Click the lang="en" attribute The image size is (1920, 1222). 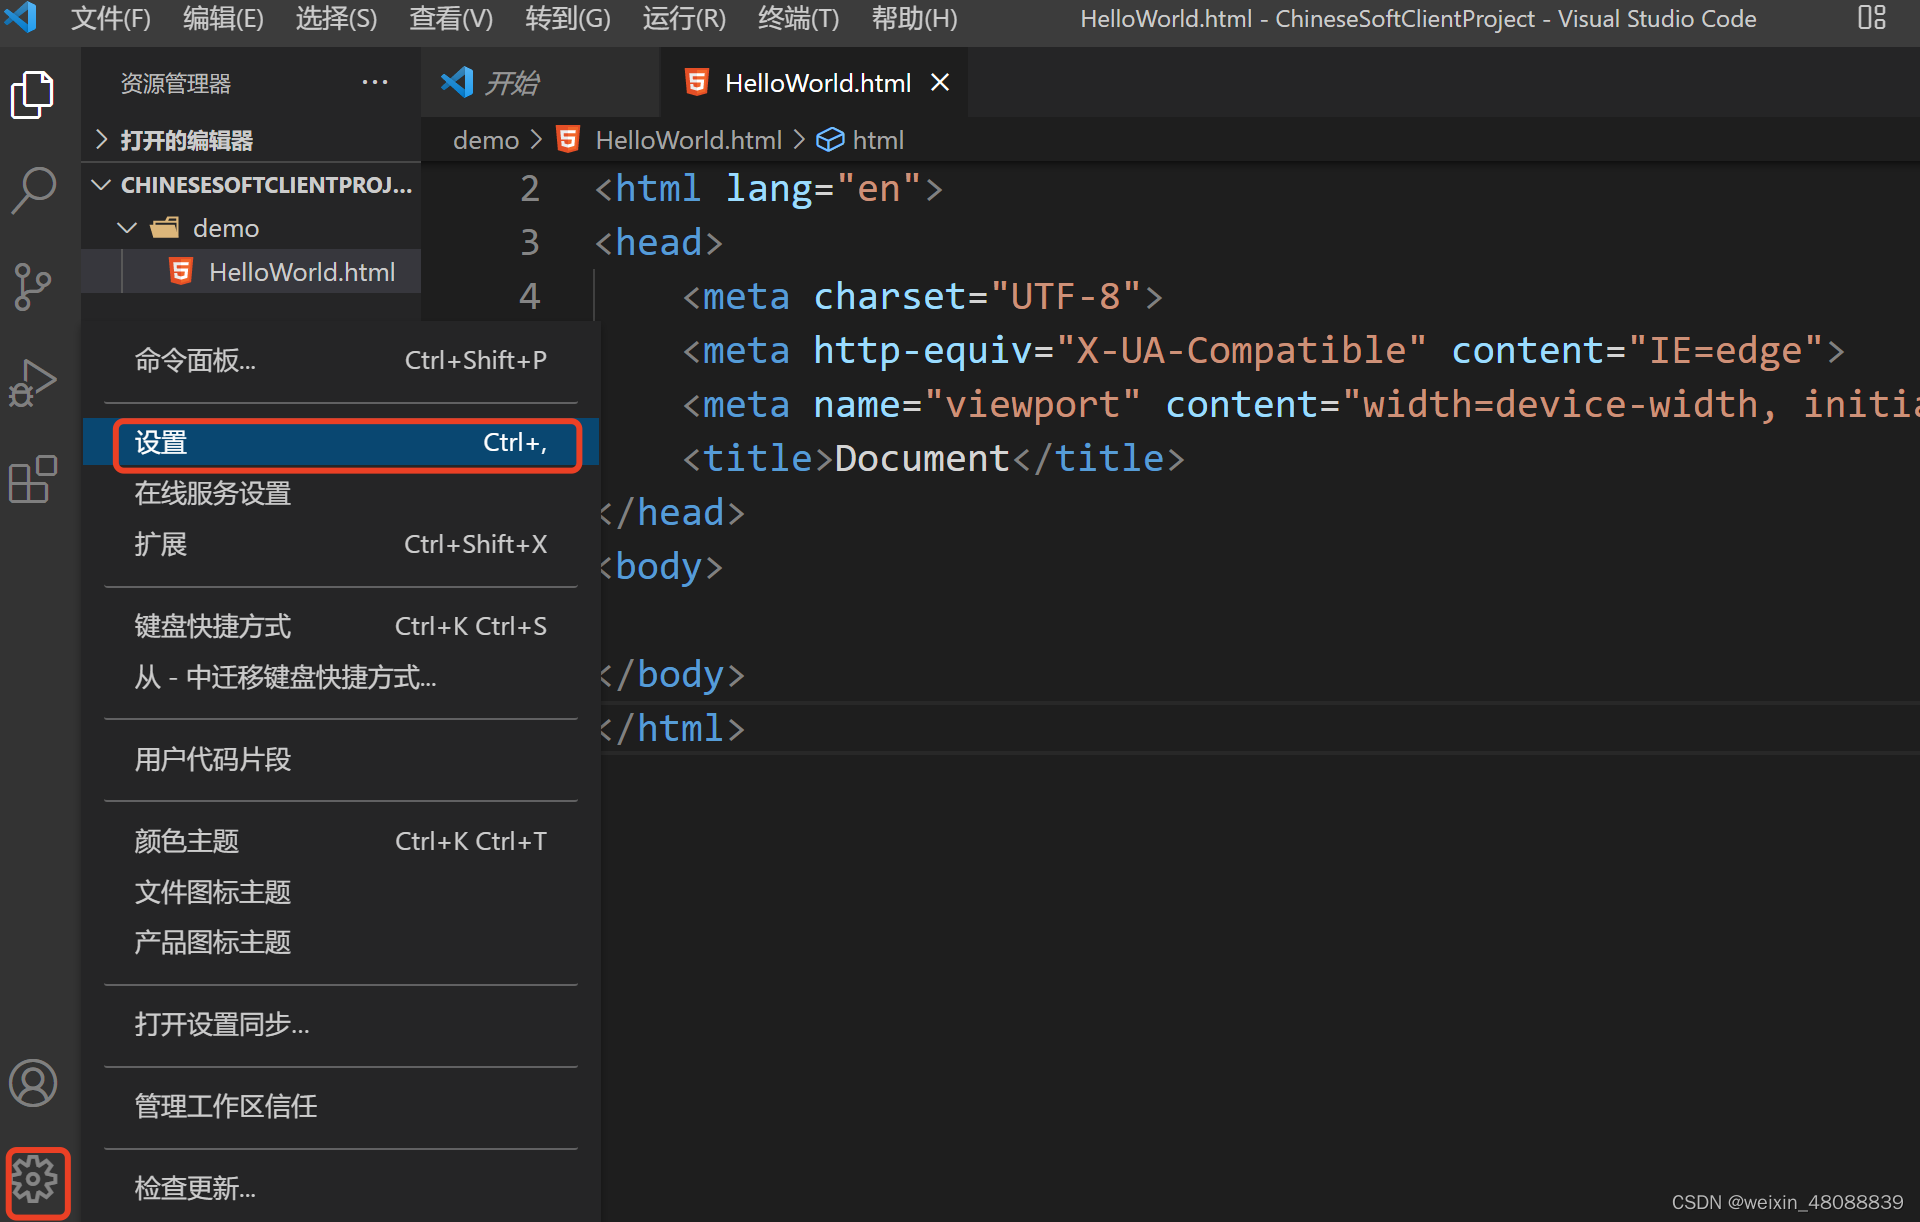click(823, 189)
